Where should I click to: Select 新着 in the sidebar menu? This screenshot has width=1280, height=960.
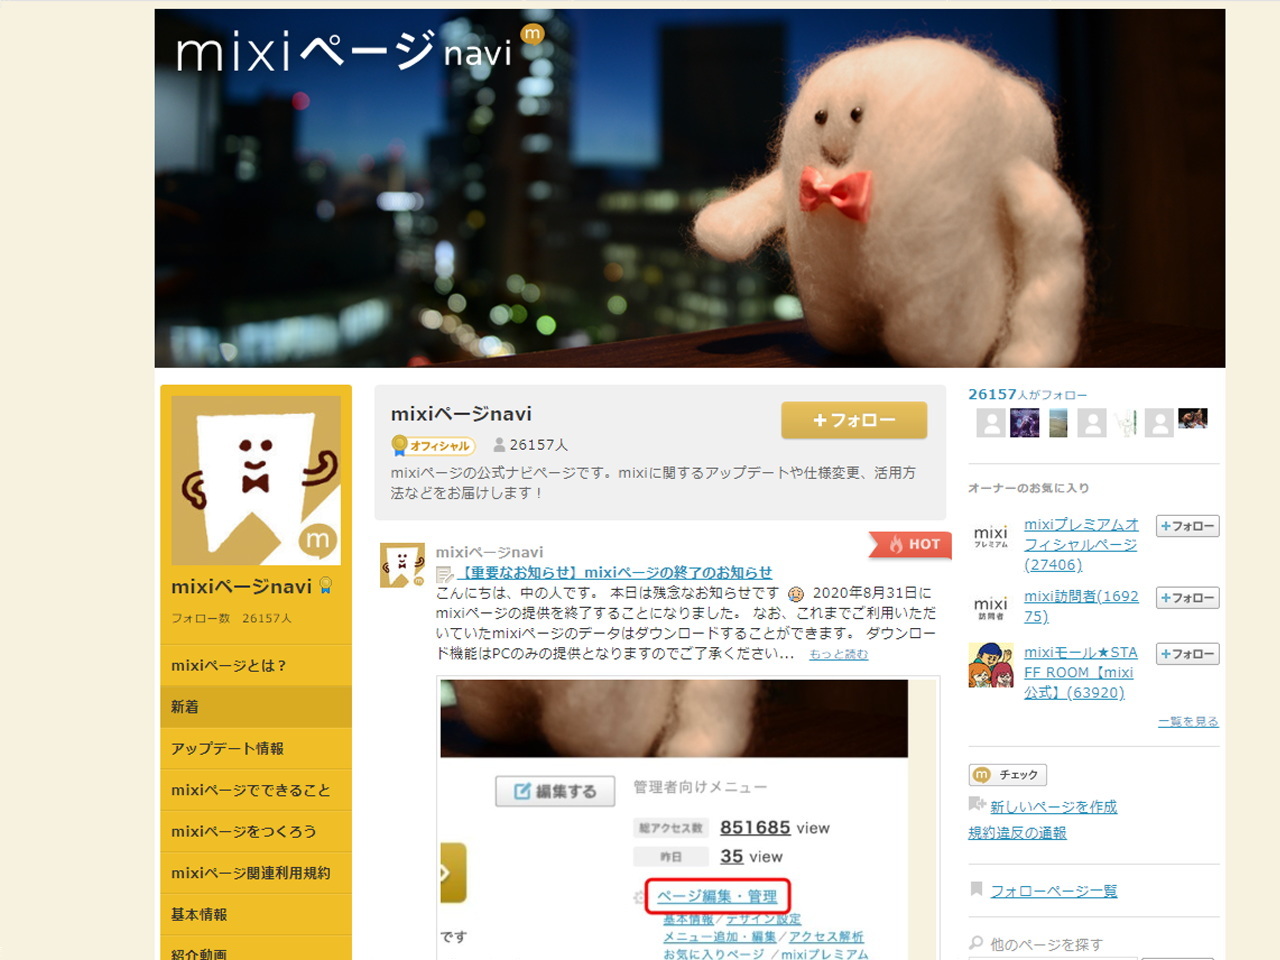click(256, 707)
